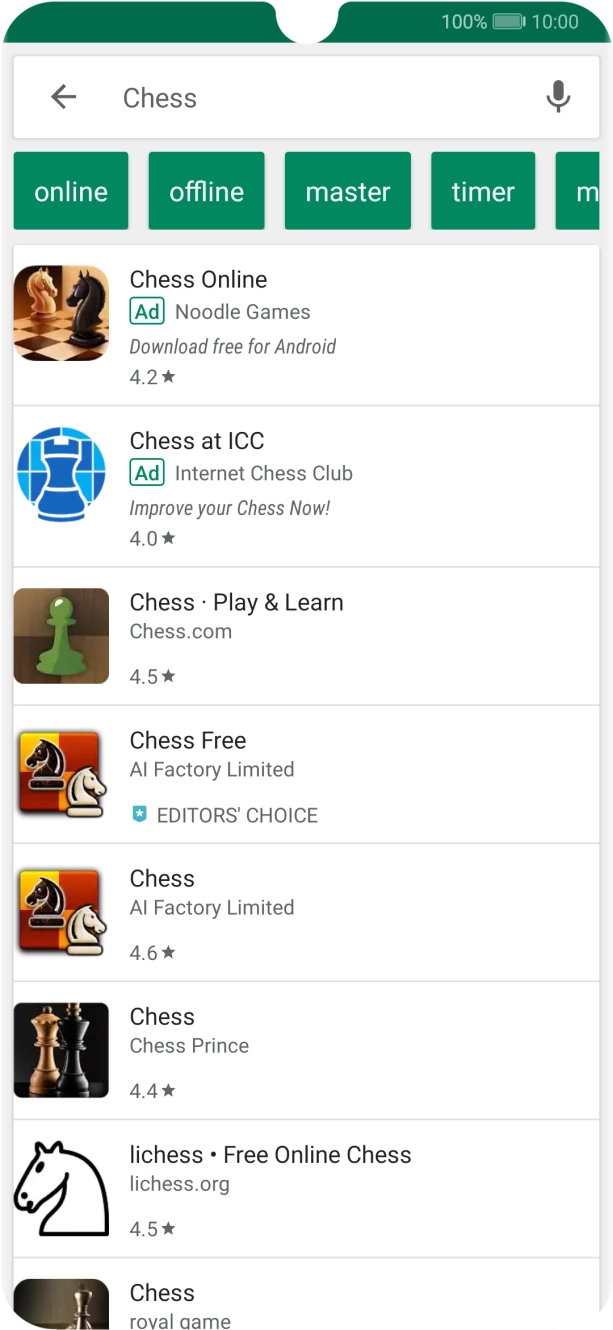Tap the Chess Online app icon
This screenshot has height=1330, width=613.
61,313
